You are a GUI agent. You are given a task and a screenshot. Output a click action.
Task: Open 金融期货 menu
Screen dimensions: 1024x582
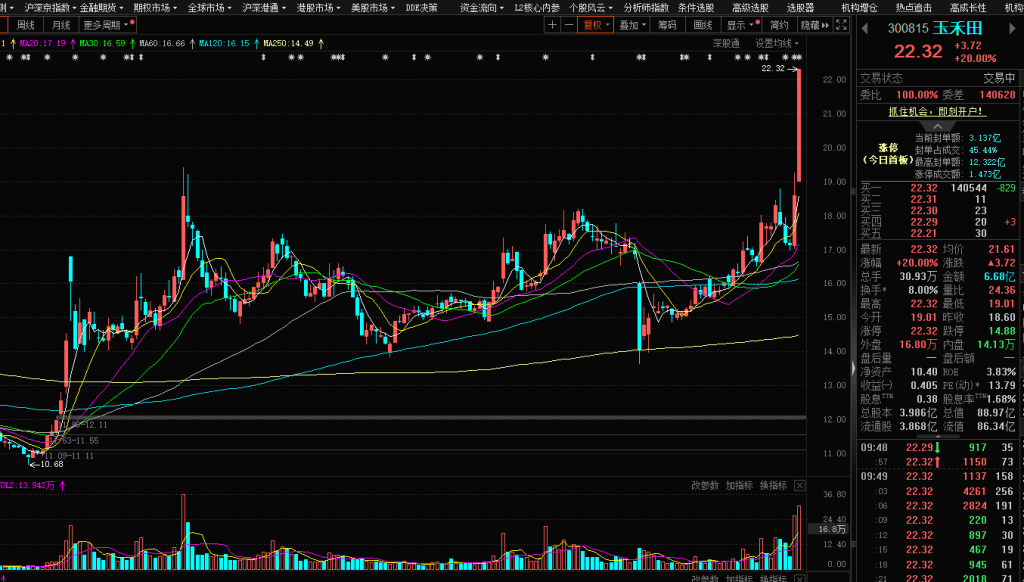101,8
